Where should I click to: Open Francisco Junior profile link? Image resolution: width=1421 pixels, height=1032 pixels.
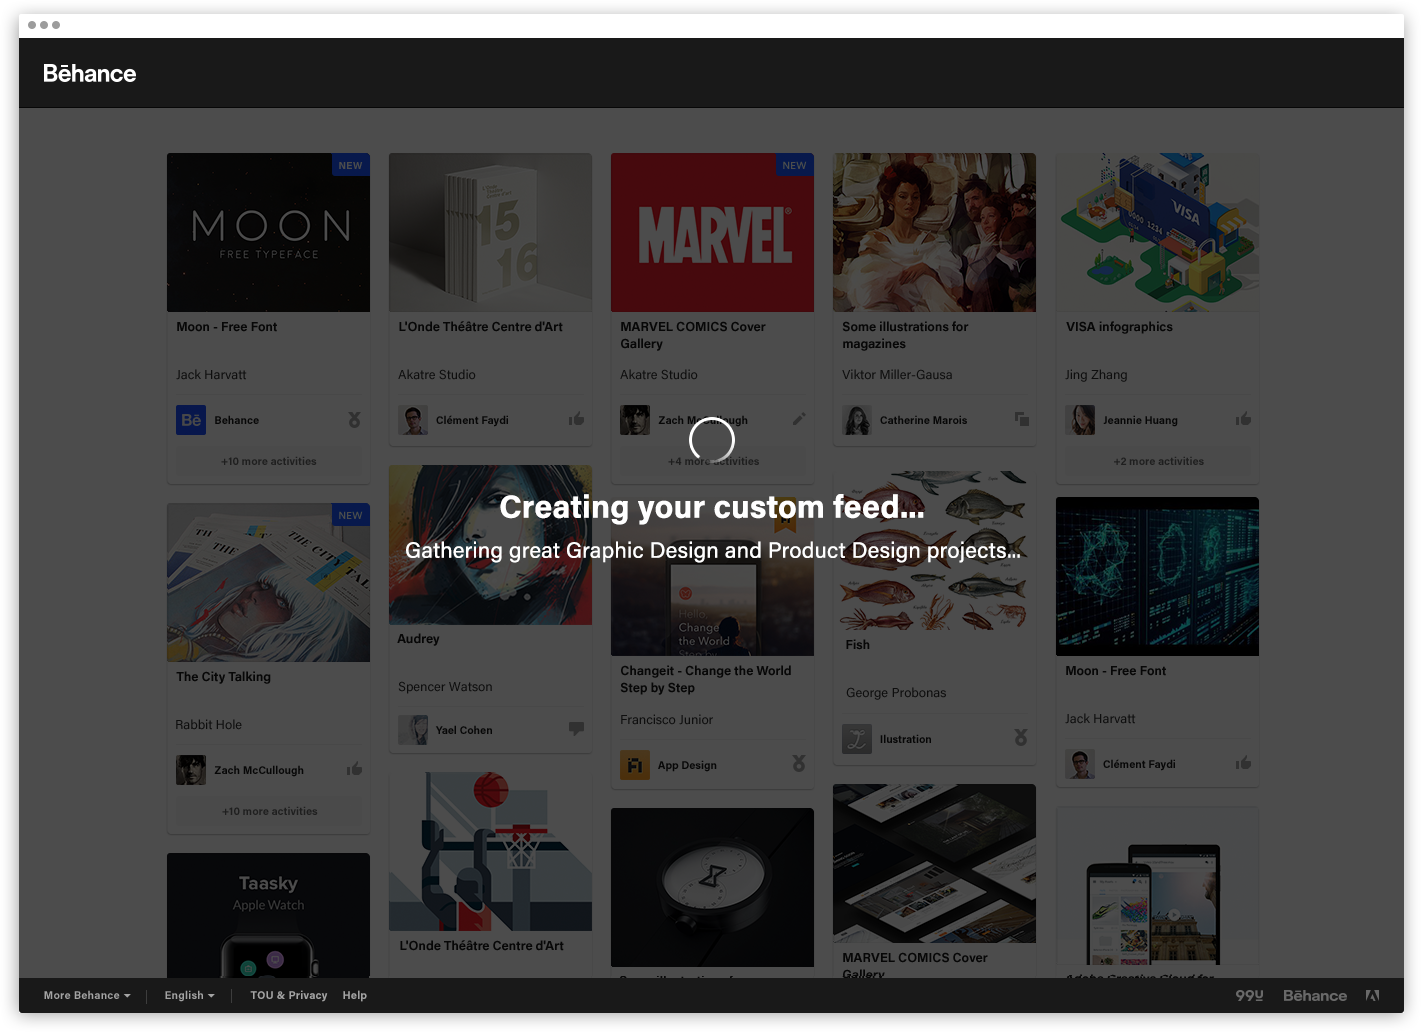click(x=666, y=720)
